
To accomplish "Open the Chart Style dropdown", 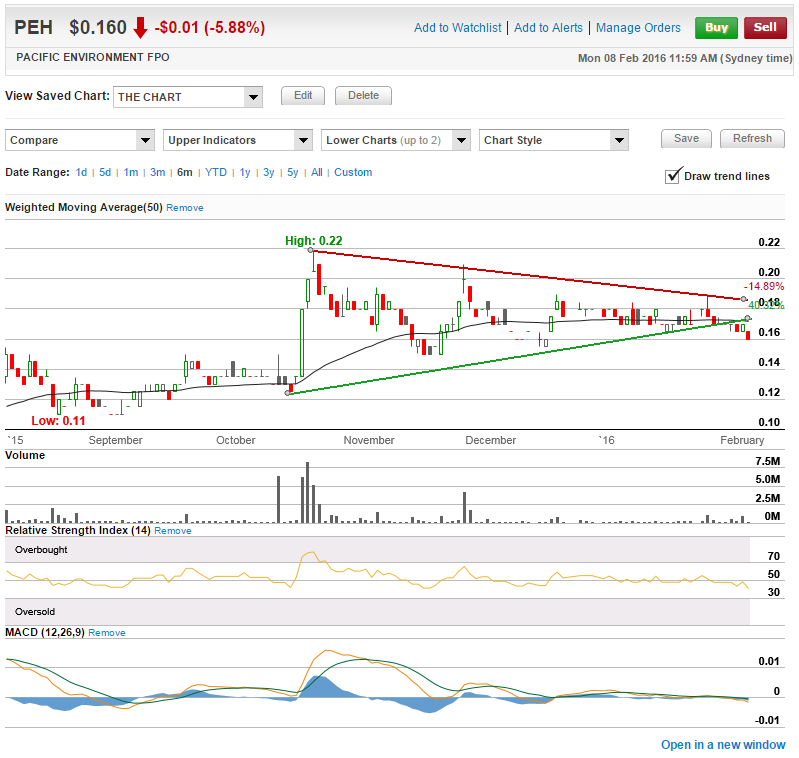I will point(554,140).
